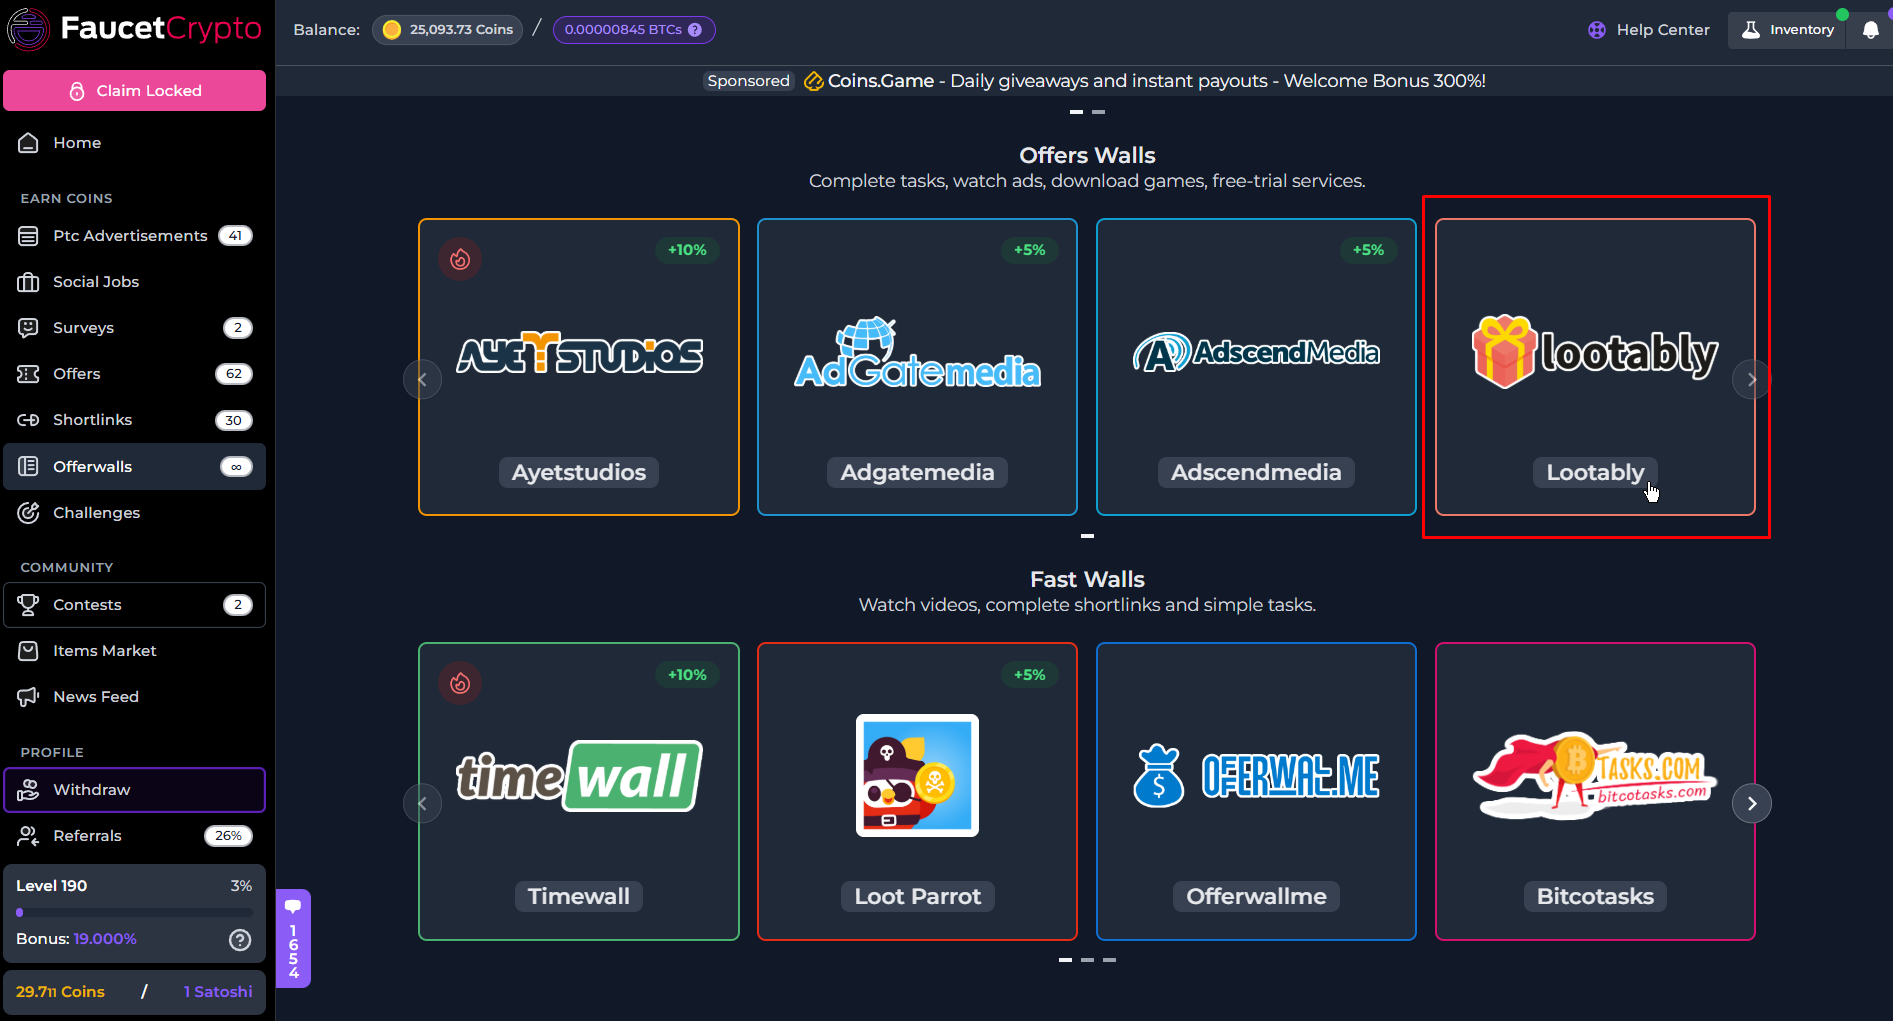The image size is (1893, 1021).
Task: Open the Adscendmedia offerwall card
Action: click(1256, 367)
